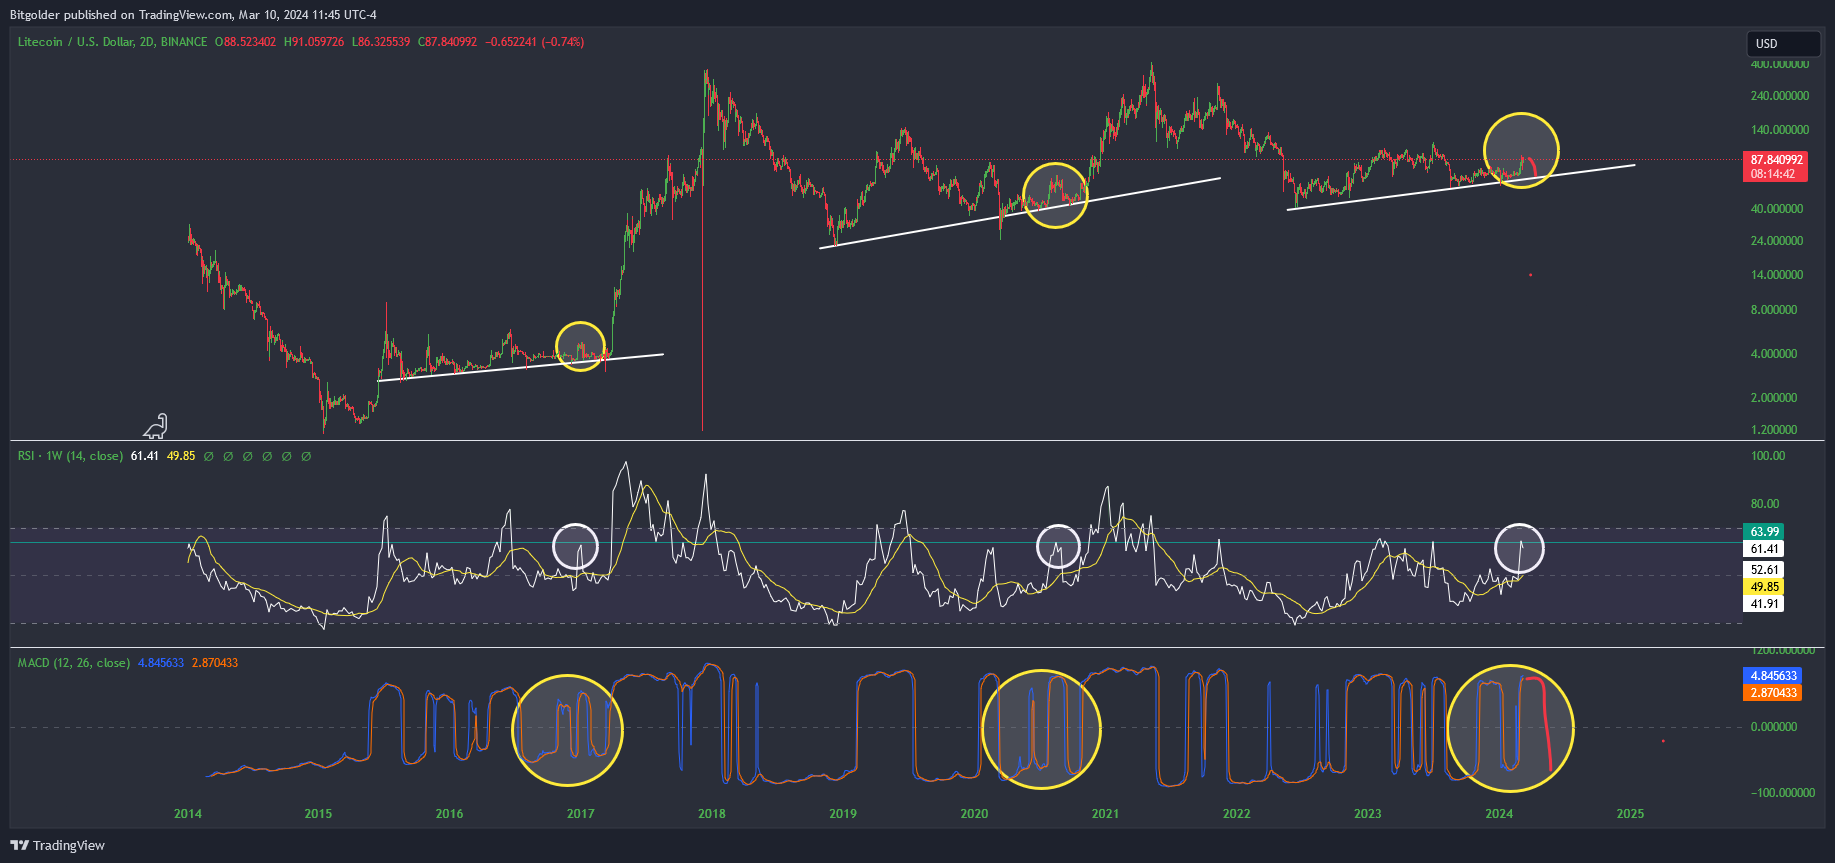This screenshot has height=863, width=1835.
Task: Click the open value O88.523402
Action: 245,42
